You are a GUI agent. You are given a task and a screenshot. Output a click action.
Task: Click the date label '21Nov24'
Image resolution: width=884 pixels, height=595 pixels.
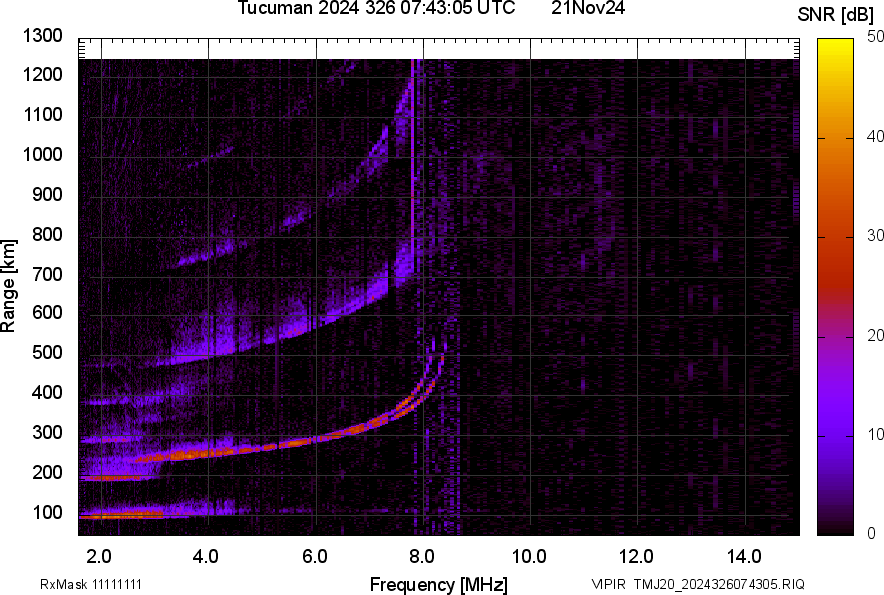click(x=588, y=8)
